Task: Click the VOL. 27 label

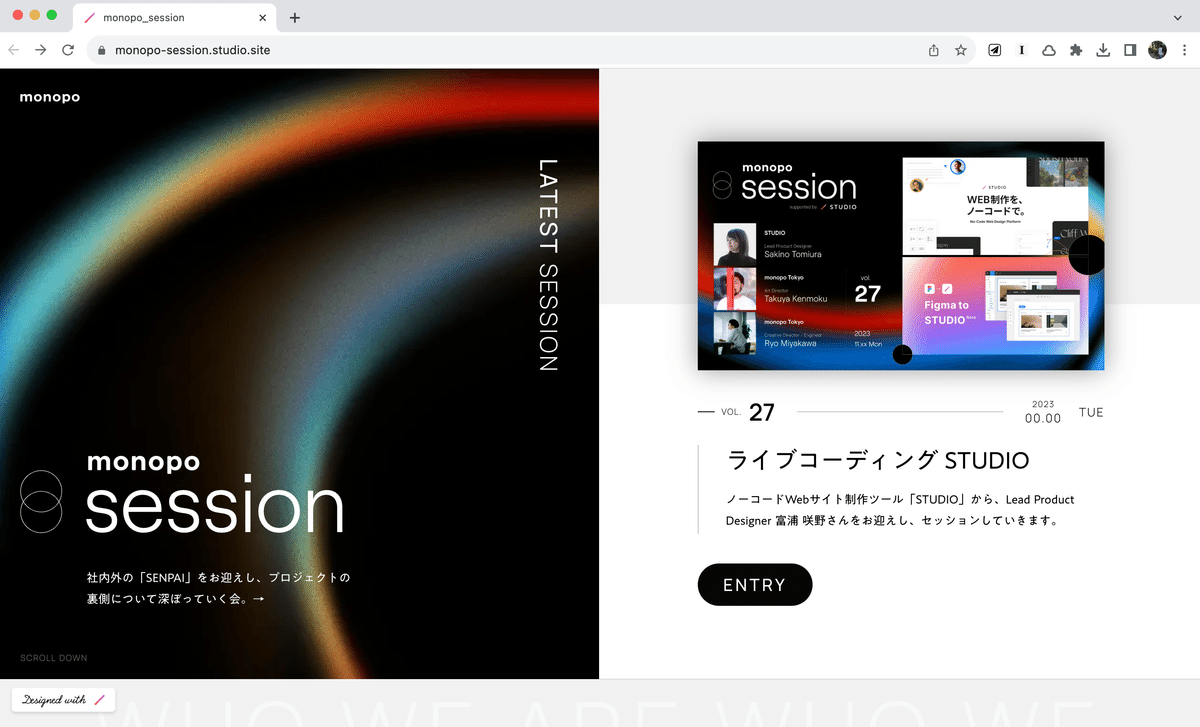Action: point(747,412)
